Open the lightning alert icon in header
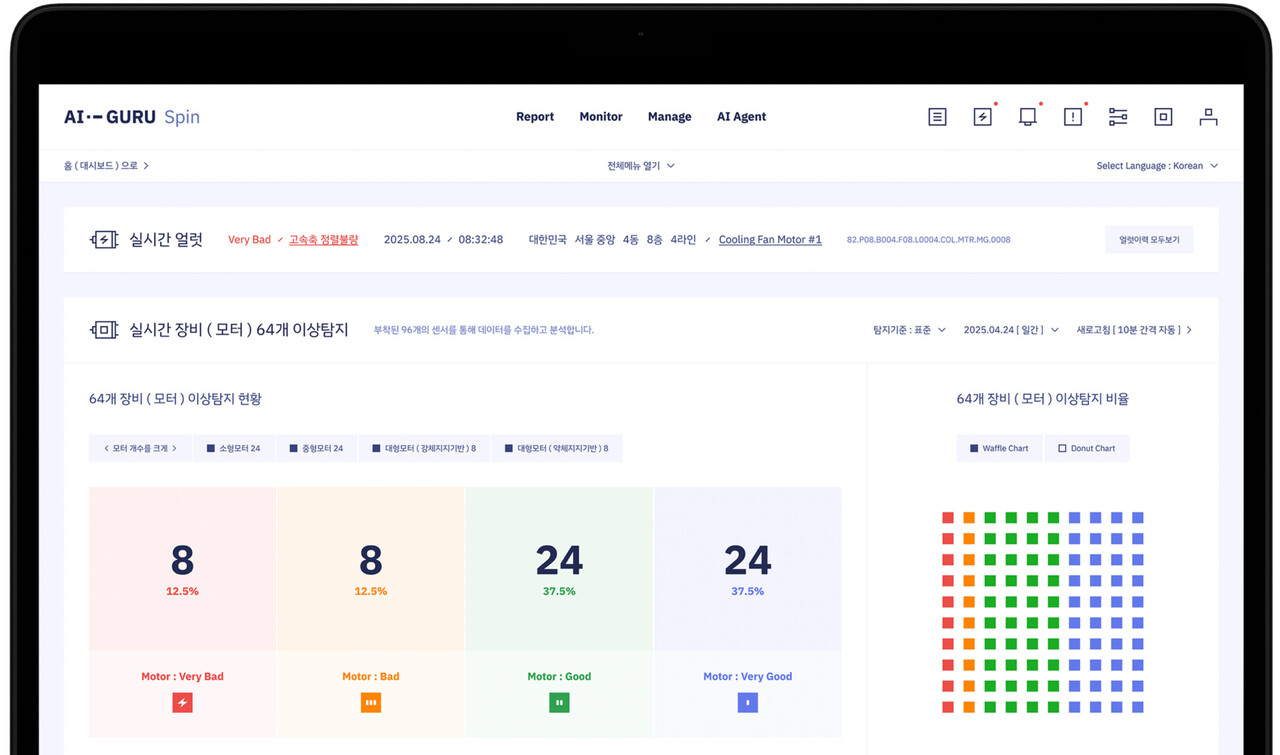The width and height of the screenshot is (1280, 755). pyautogui.click(x=982, y=117)
